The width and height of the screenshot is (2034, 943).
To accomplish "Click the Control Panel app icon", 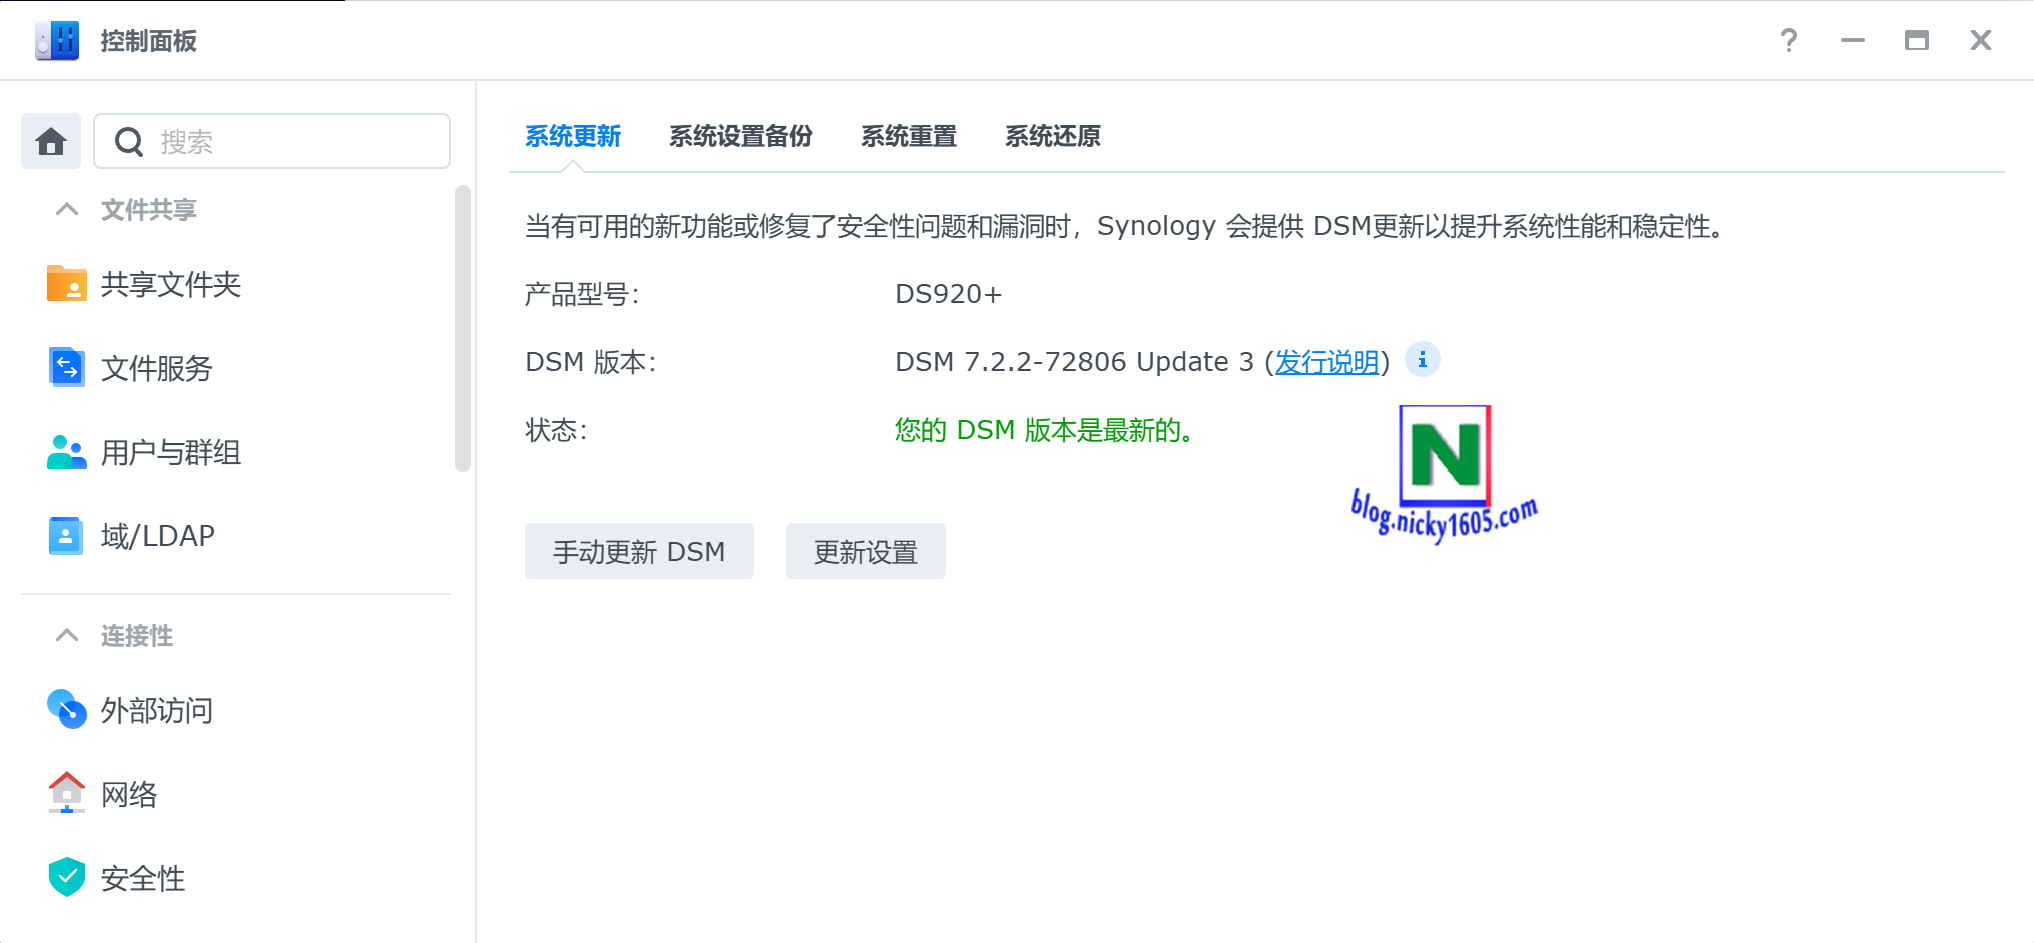I will (x=57, y=40).
